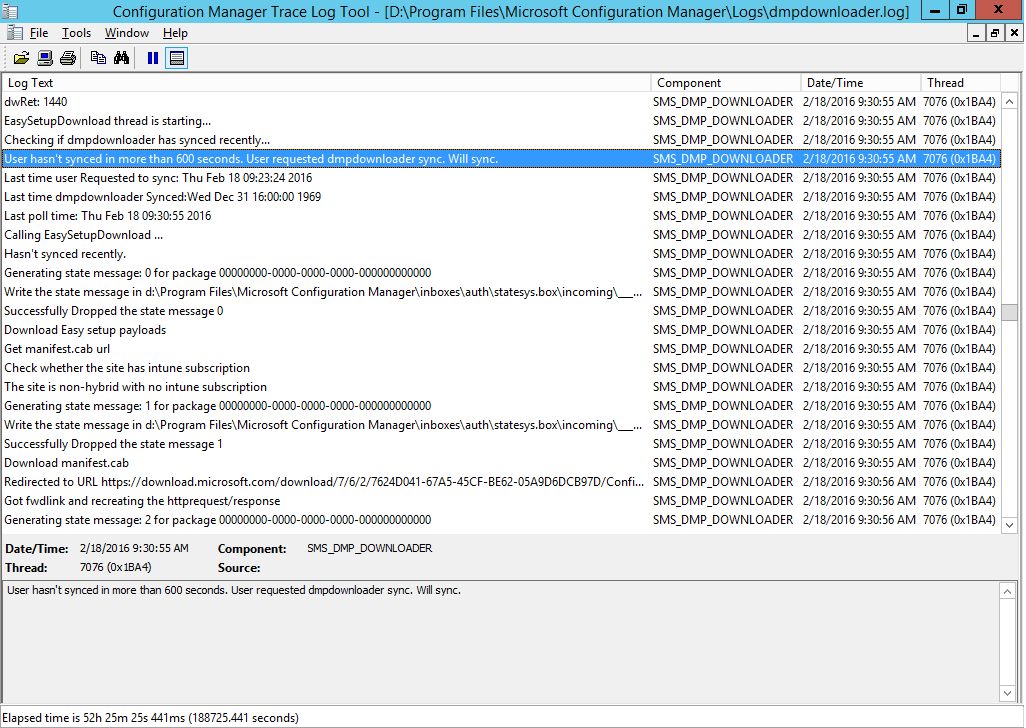The image size is (1026, 728).
Task: Sort by Thread column header
Action: pyautogui.click(x=961, y=83)
